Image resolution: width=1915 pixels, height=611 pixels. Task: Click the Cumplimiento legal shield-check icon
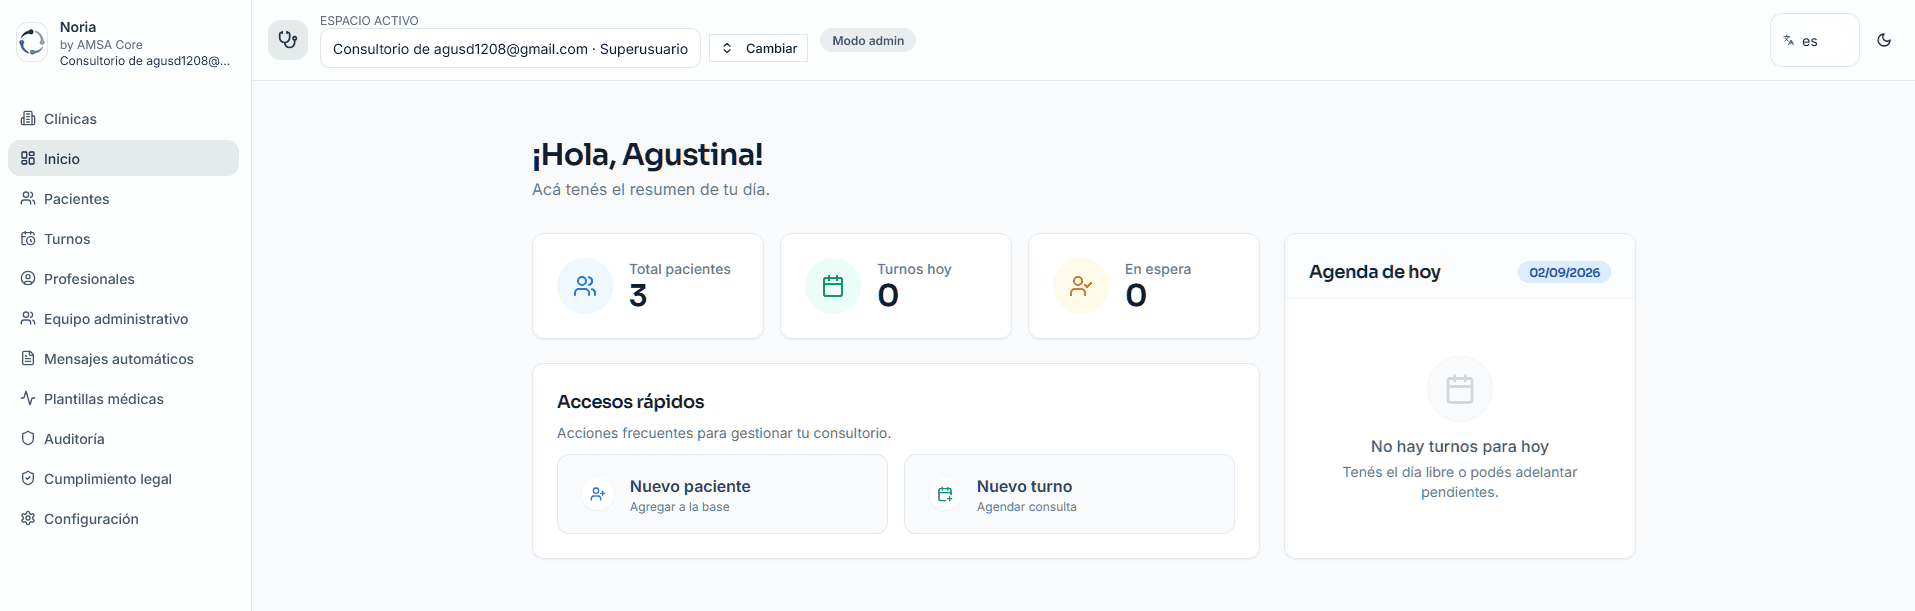point(28,478)
